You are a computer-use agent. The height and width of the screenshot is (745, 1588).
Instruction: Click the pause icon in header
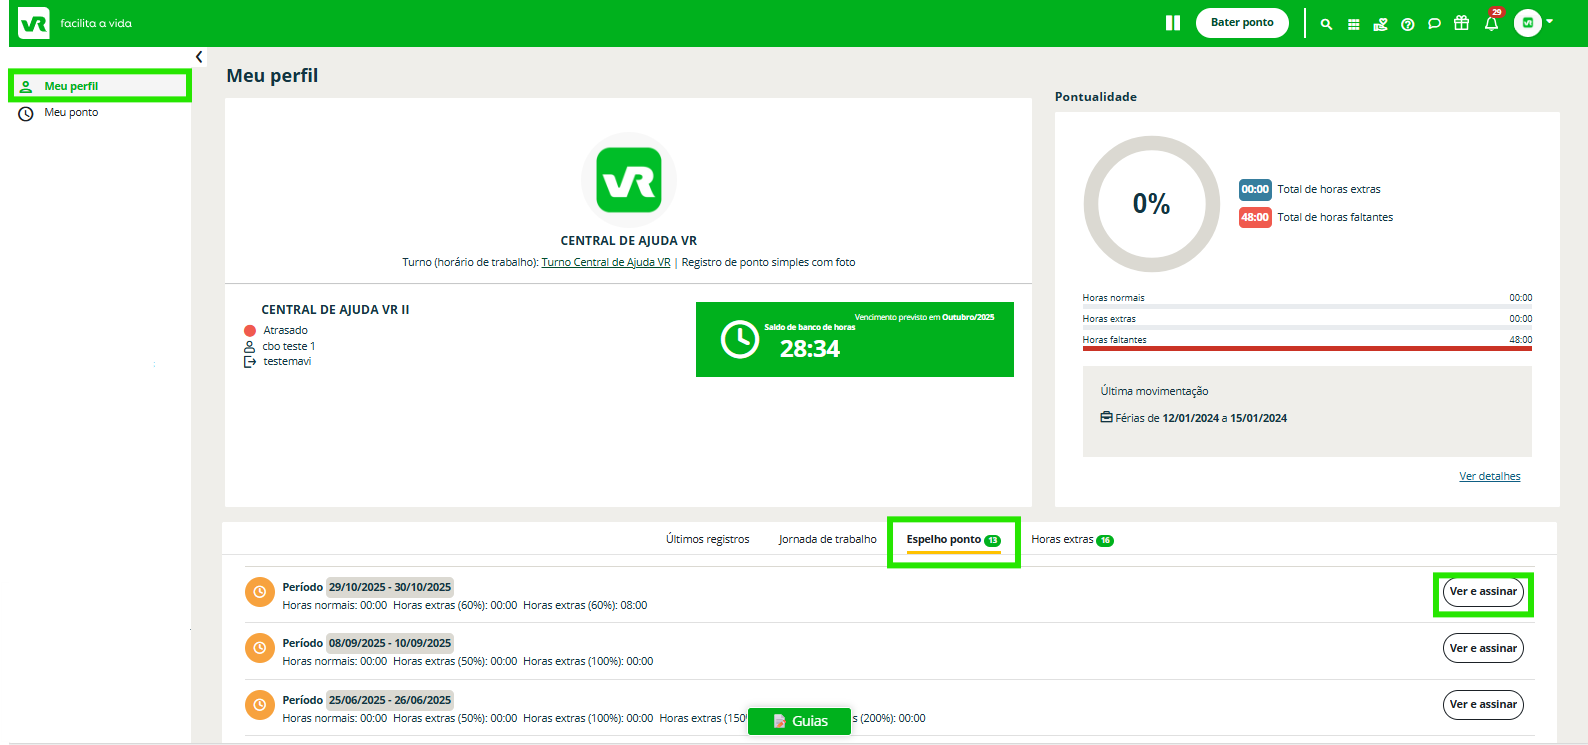pos(1173,23)
